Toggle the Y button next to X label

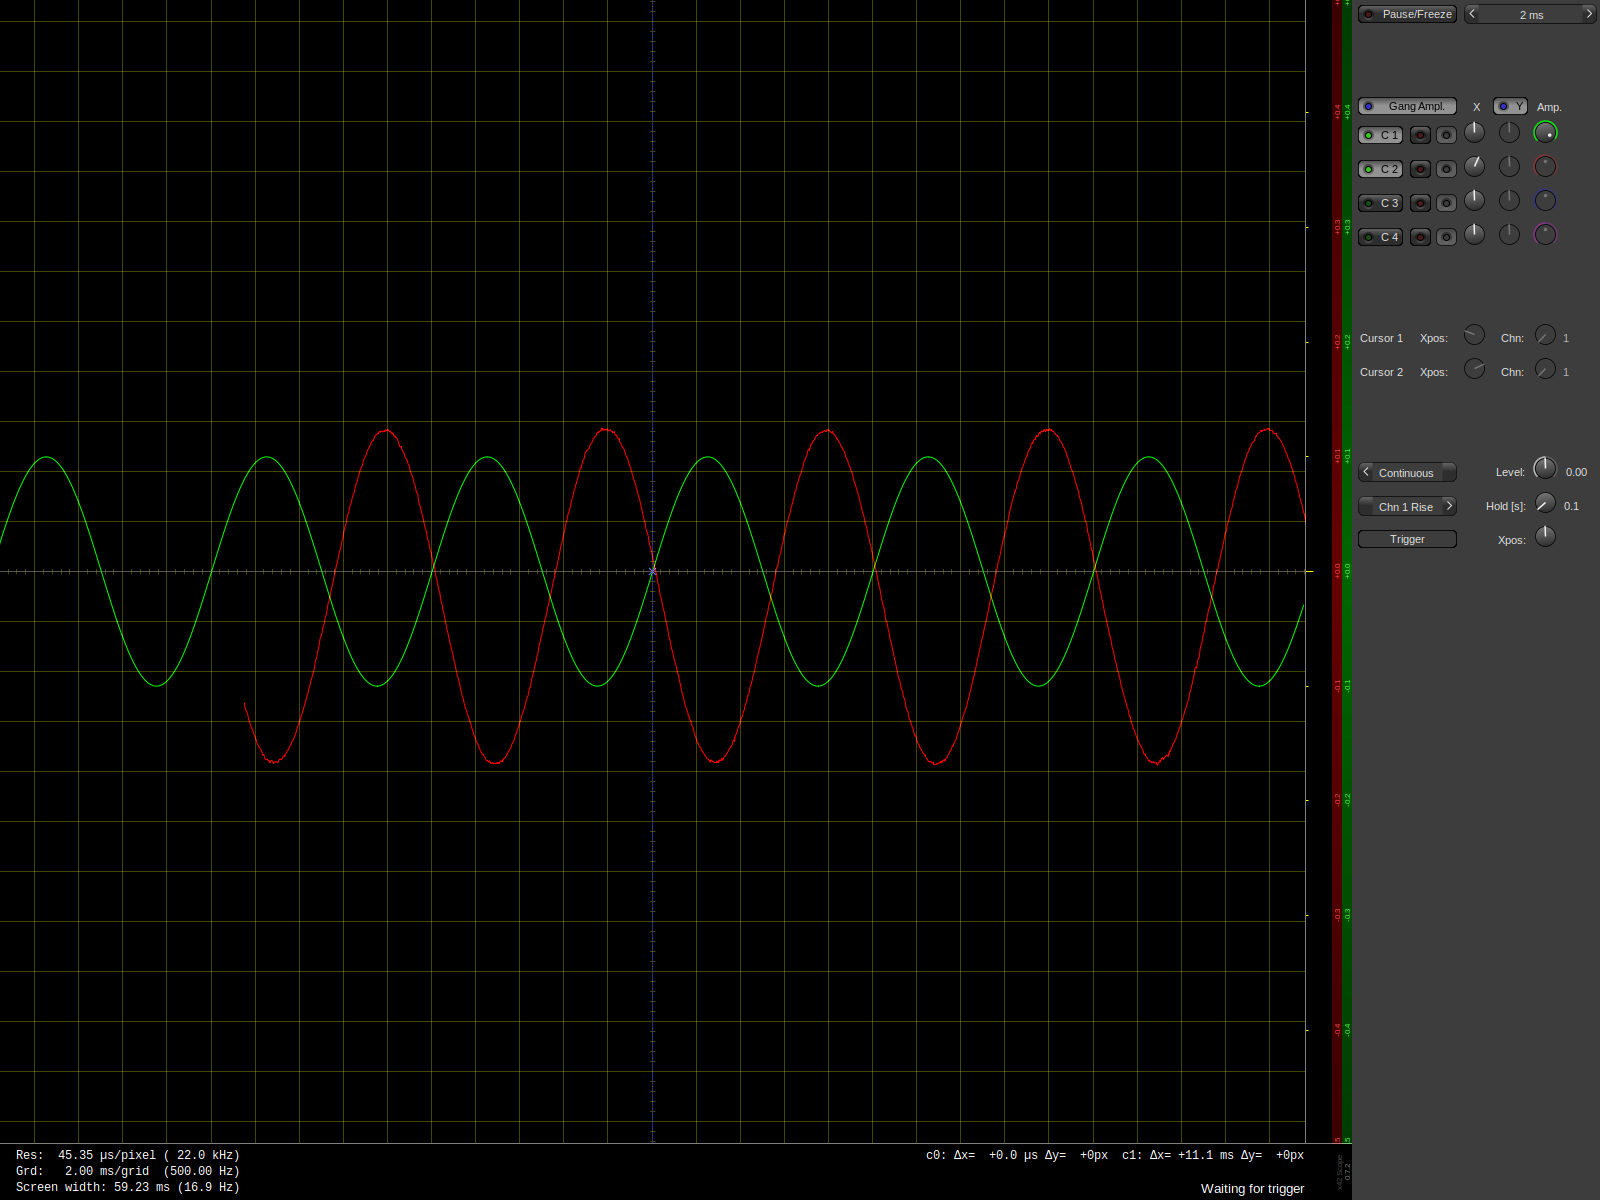click(x=1510, y=106)
